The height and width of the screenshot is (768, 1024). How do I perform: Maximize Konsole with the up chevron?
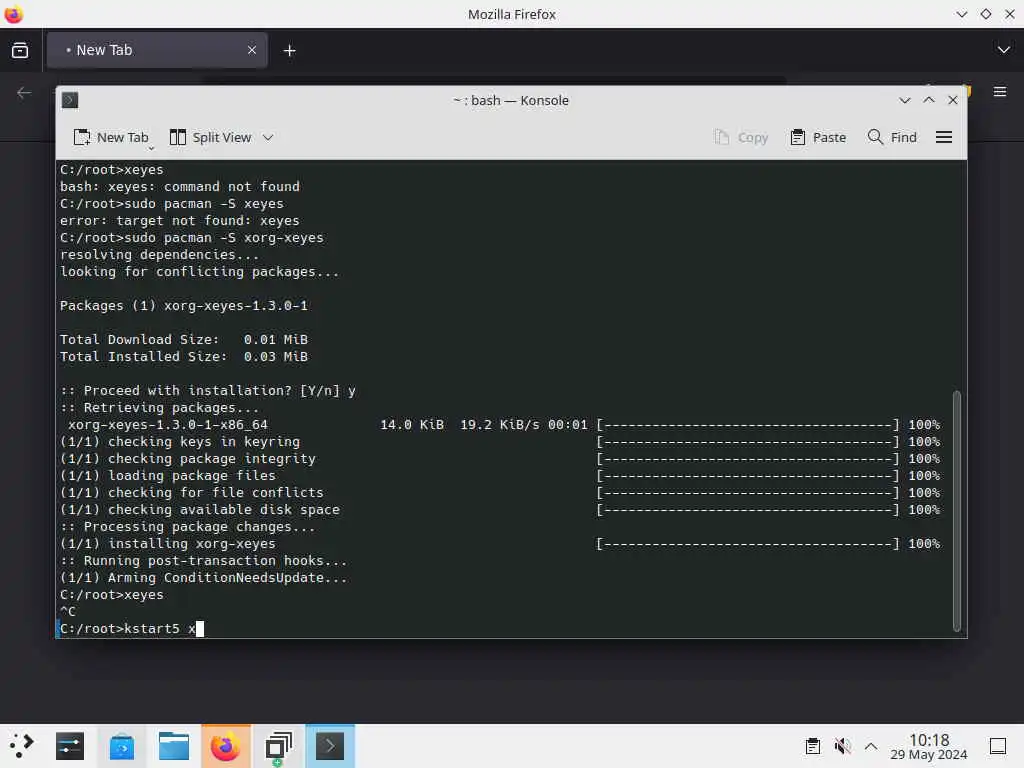[x=929, y=100]
